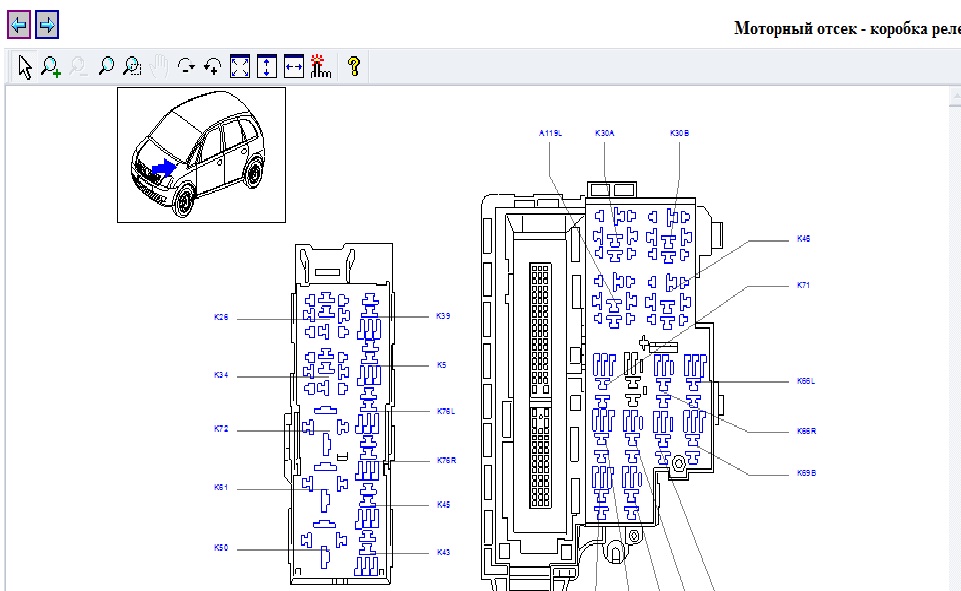The height and width of the screenshot is (591, 961).
Task: Fit diagram to window height
Action: pos(266,67)
